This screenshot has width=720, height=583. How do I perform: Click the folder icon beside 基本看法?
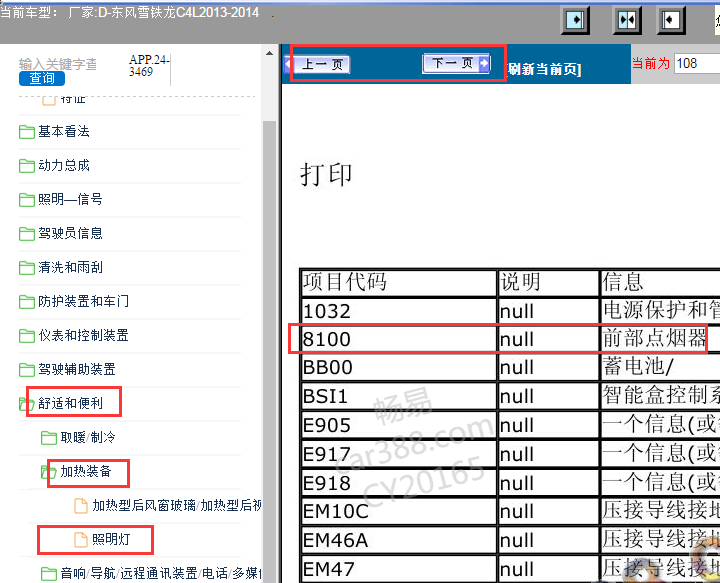pos(27,132)
